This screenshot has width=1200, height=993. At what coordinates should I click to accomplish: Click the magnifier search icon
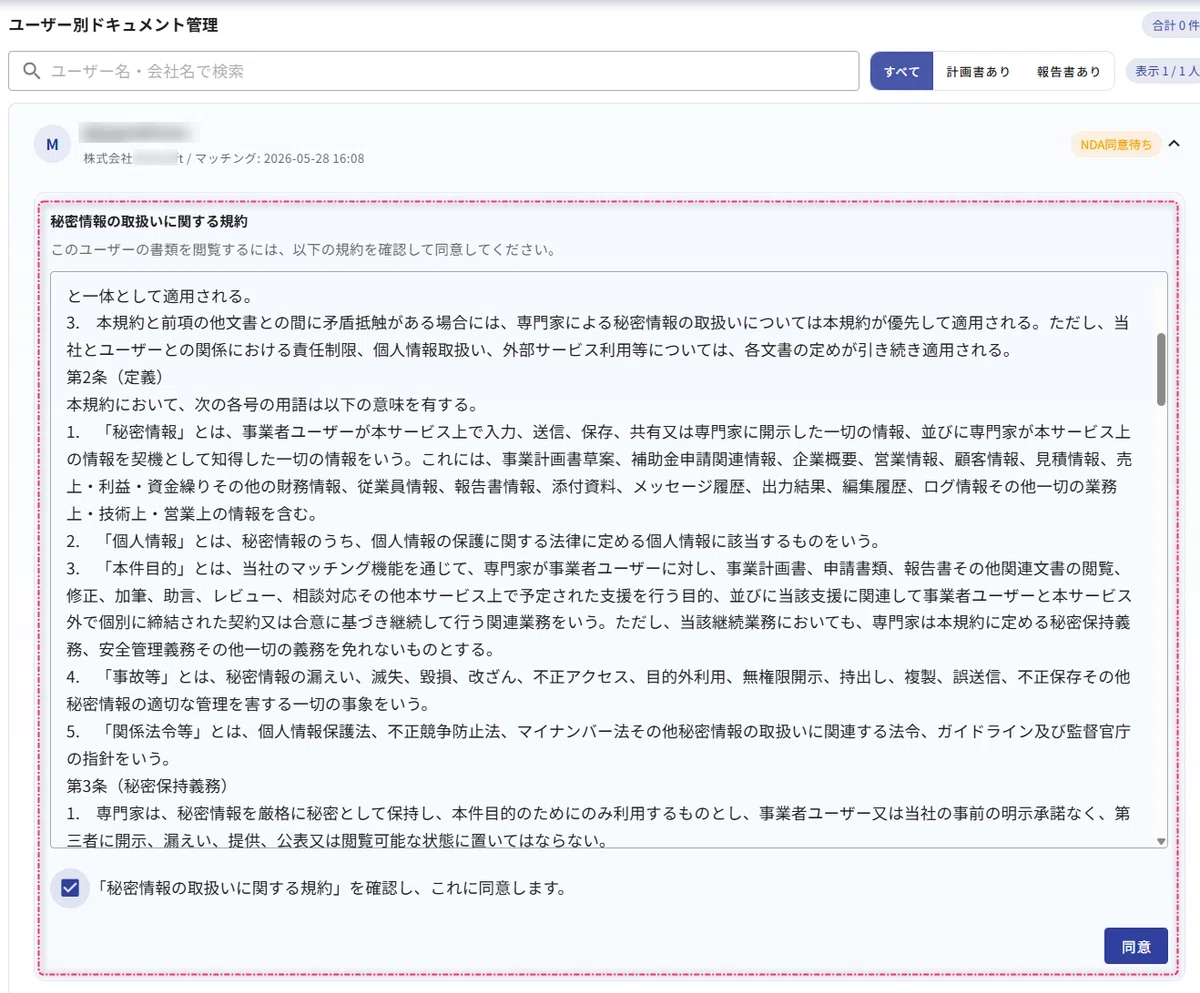32,71
